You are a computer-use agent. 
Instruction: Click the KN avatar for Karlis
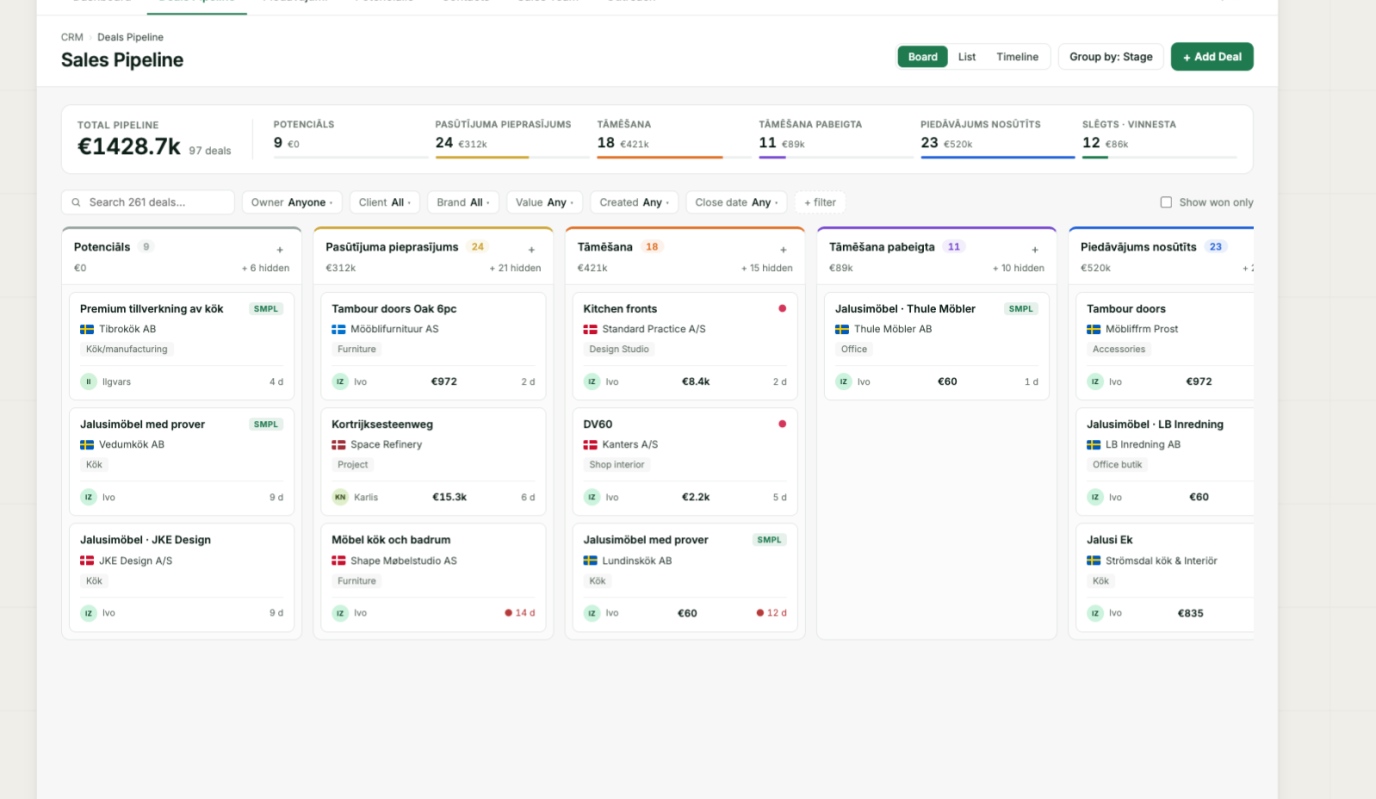(x=340, y=497)
